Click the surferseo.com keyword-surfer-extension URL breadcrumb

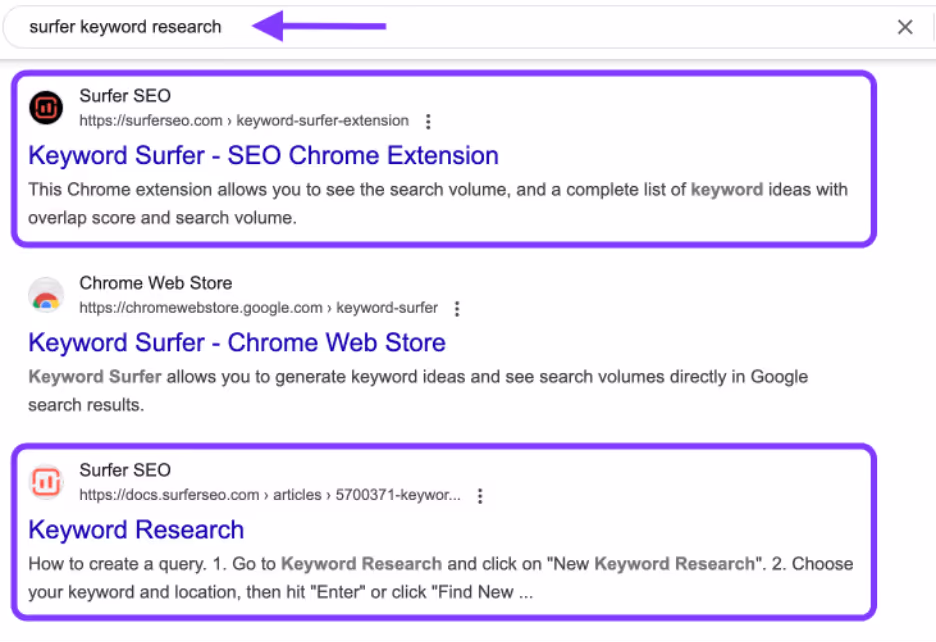(x=244, y=121)
